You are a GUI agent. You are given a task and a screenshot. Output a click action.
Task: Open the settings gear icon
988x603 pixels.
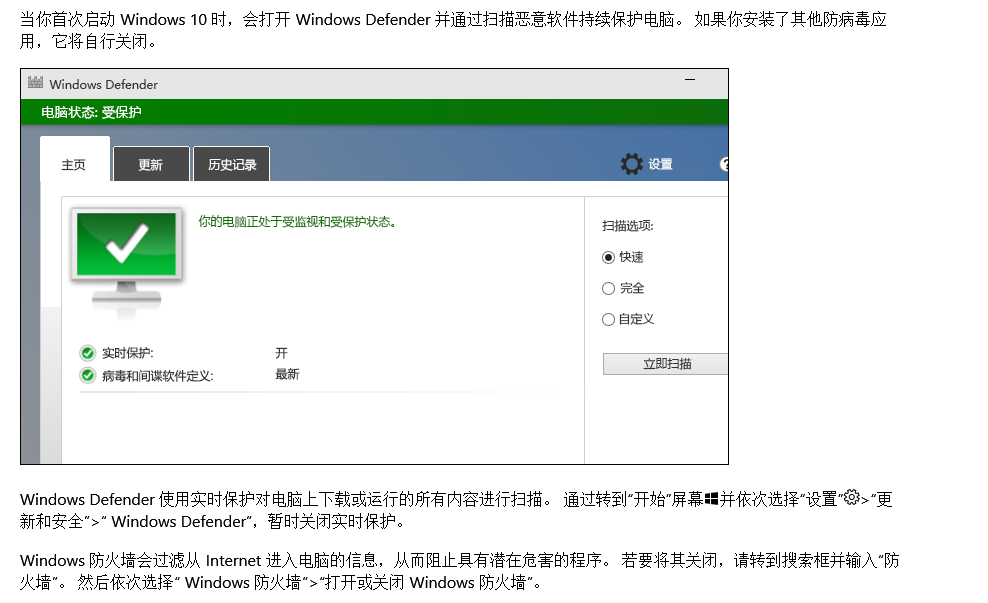pos(631,164)
